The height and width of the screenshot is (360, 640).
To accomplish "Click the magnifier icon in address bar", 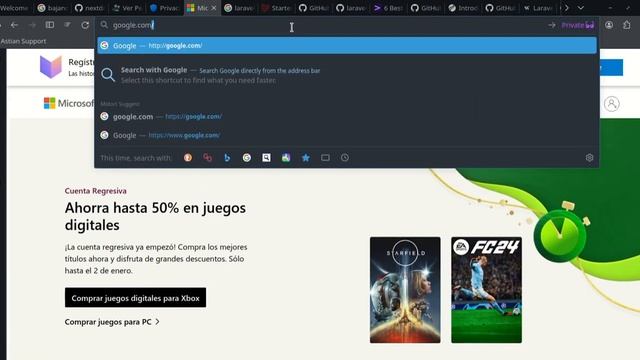I will pyautogui.click(x=104, y=25).
